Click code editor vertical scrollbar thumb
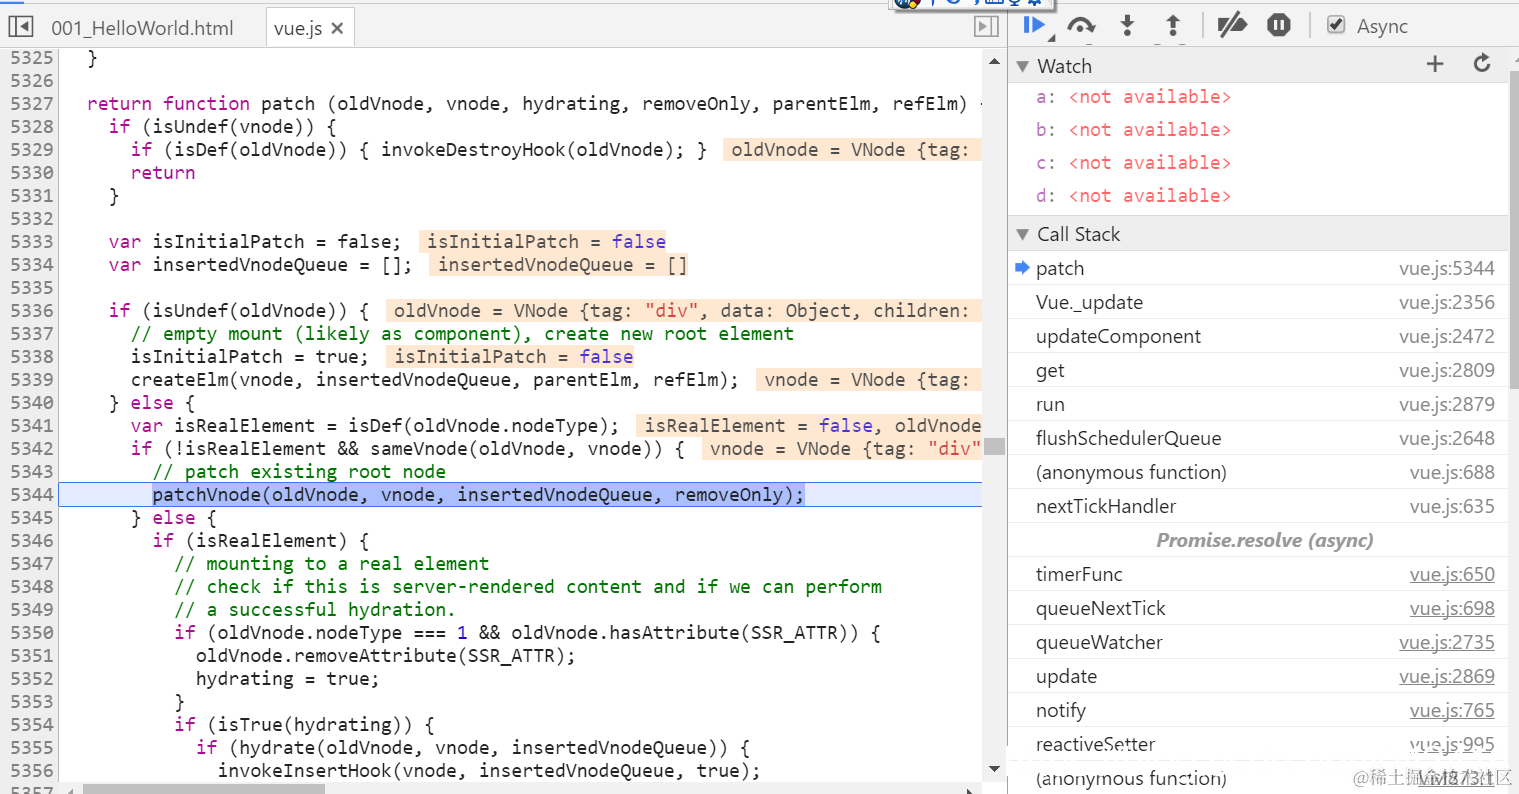Viewport: 1519px width, 794px height. [x=994, y=446]
